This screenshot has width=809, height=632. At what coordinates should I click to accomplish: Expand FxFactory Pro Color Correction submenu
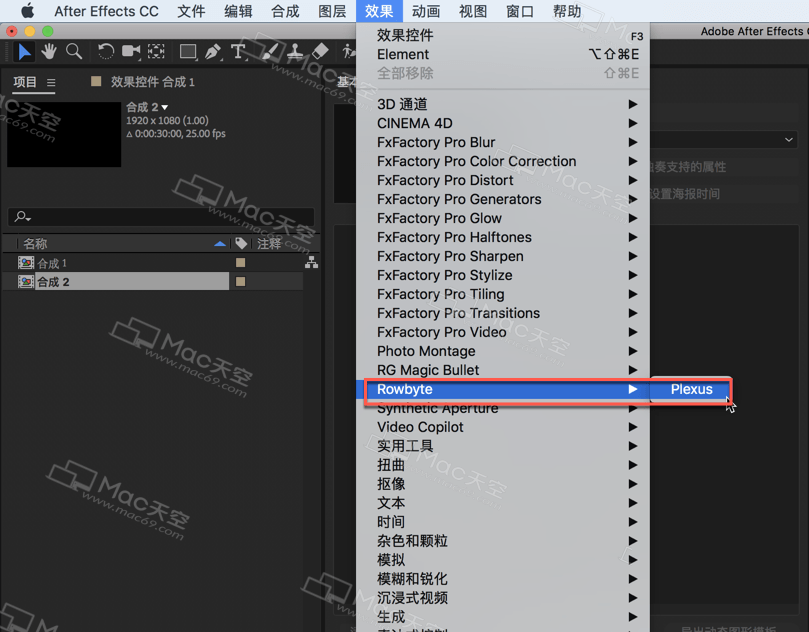tap(503, 161)
